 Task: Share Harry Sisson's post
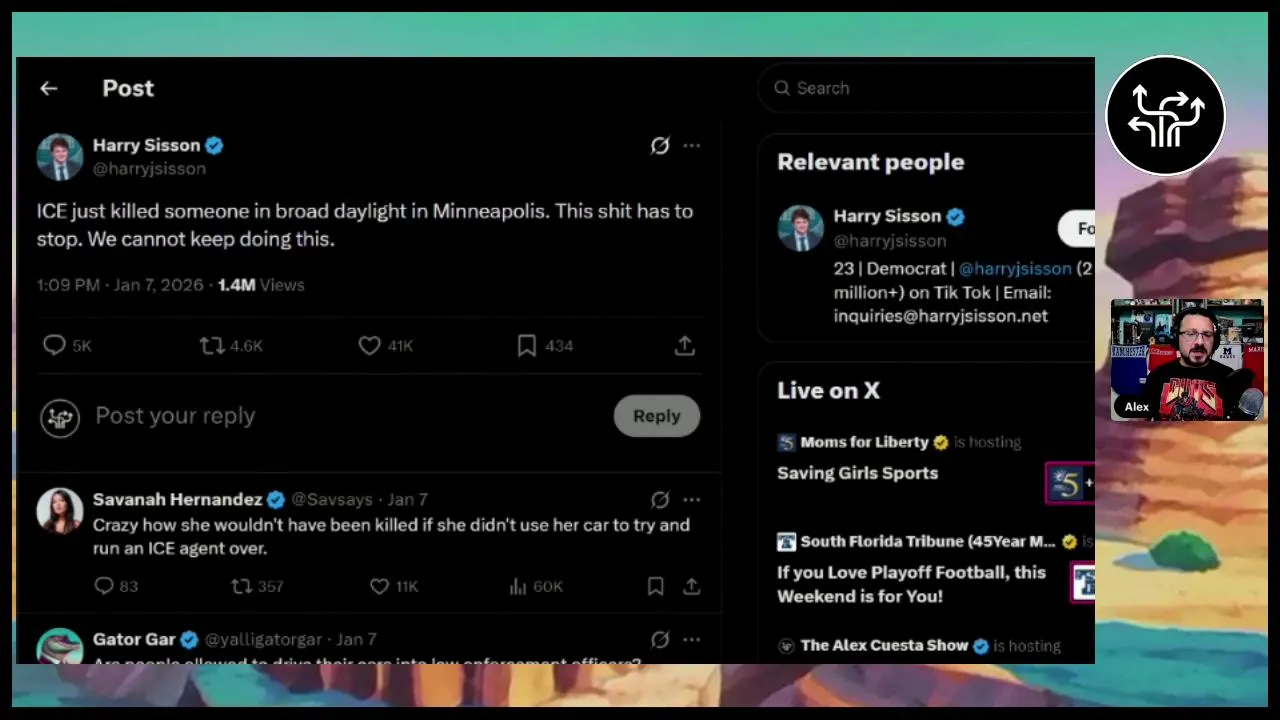684,345
